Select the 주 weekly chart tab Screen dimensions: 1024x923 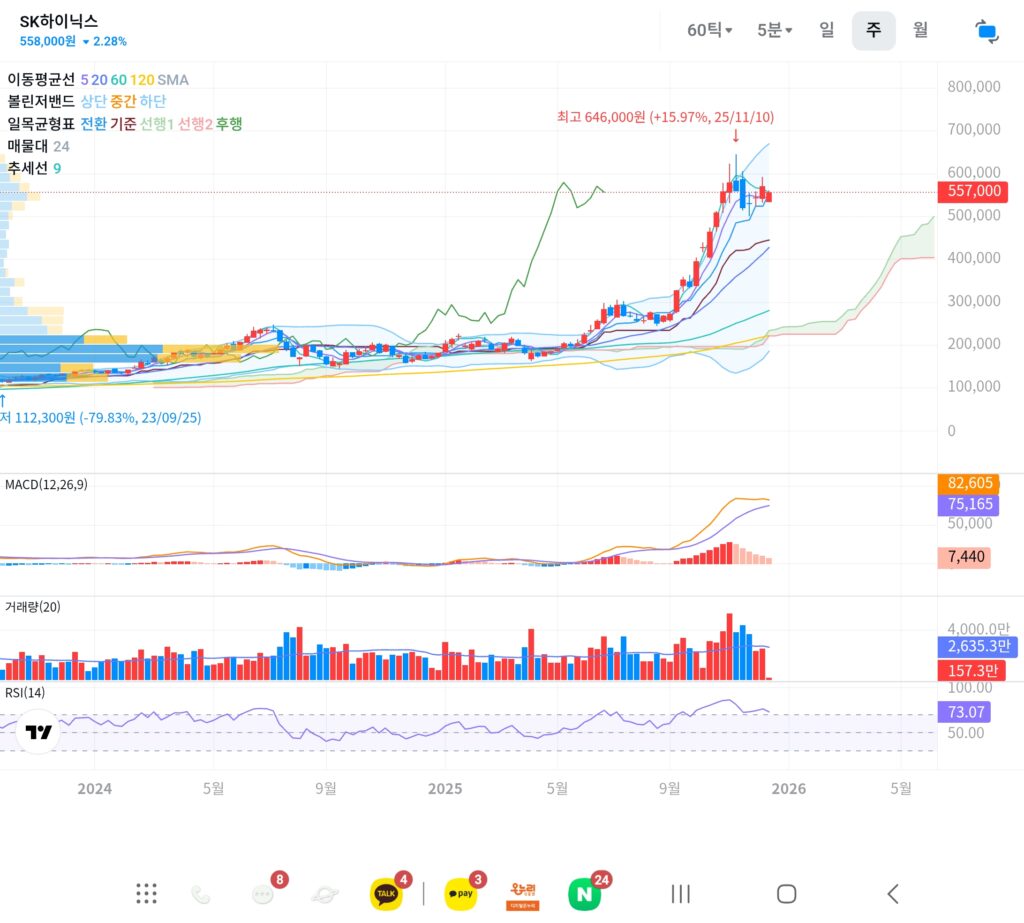(873, 30)
